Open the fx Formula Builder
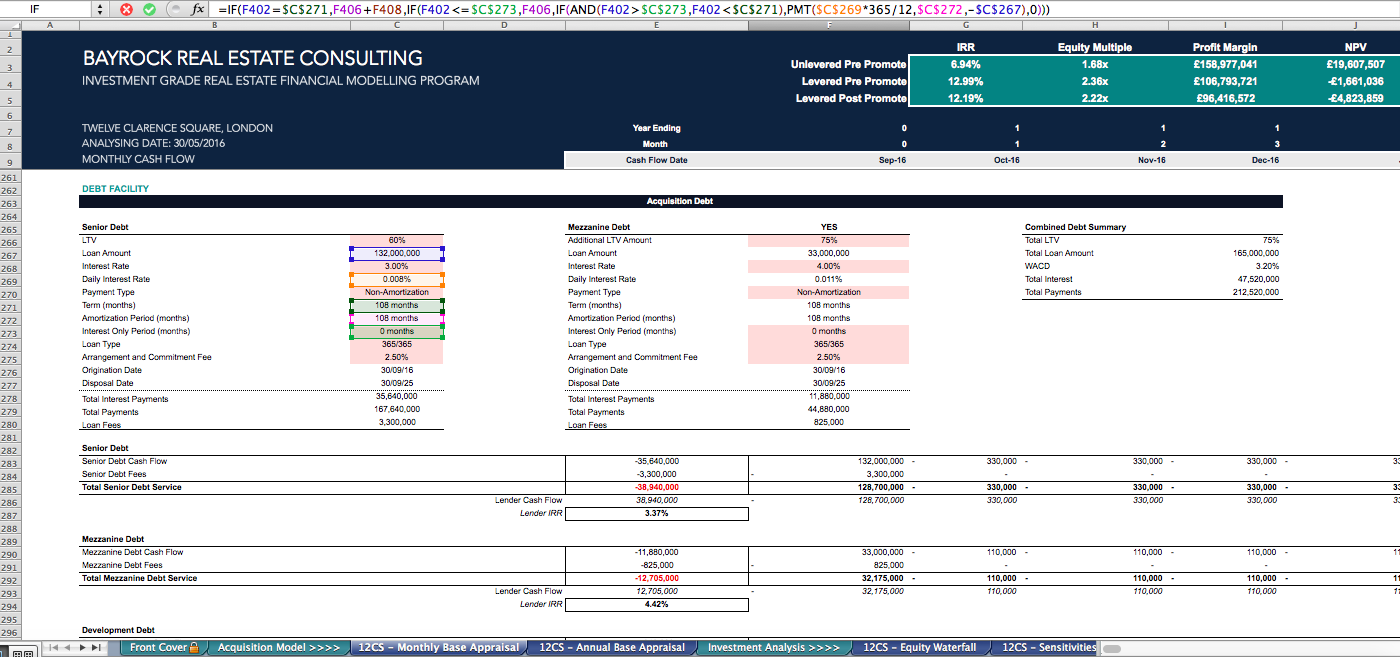 point(198,9)
